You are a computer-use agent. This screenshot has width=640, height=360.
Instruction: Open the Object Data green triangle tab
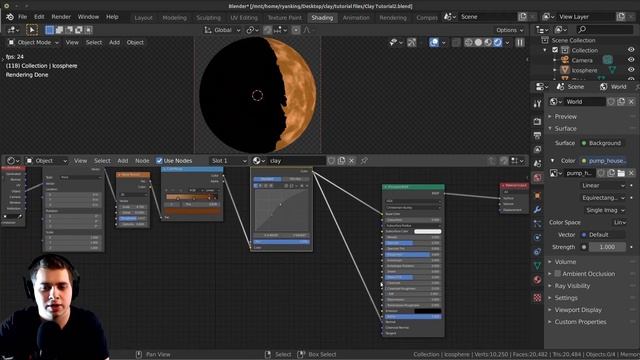click(537, 265)
